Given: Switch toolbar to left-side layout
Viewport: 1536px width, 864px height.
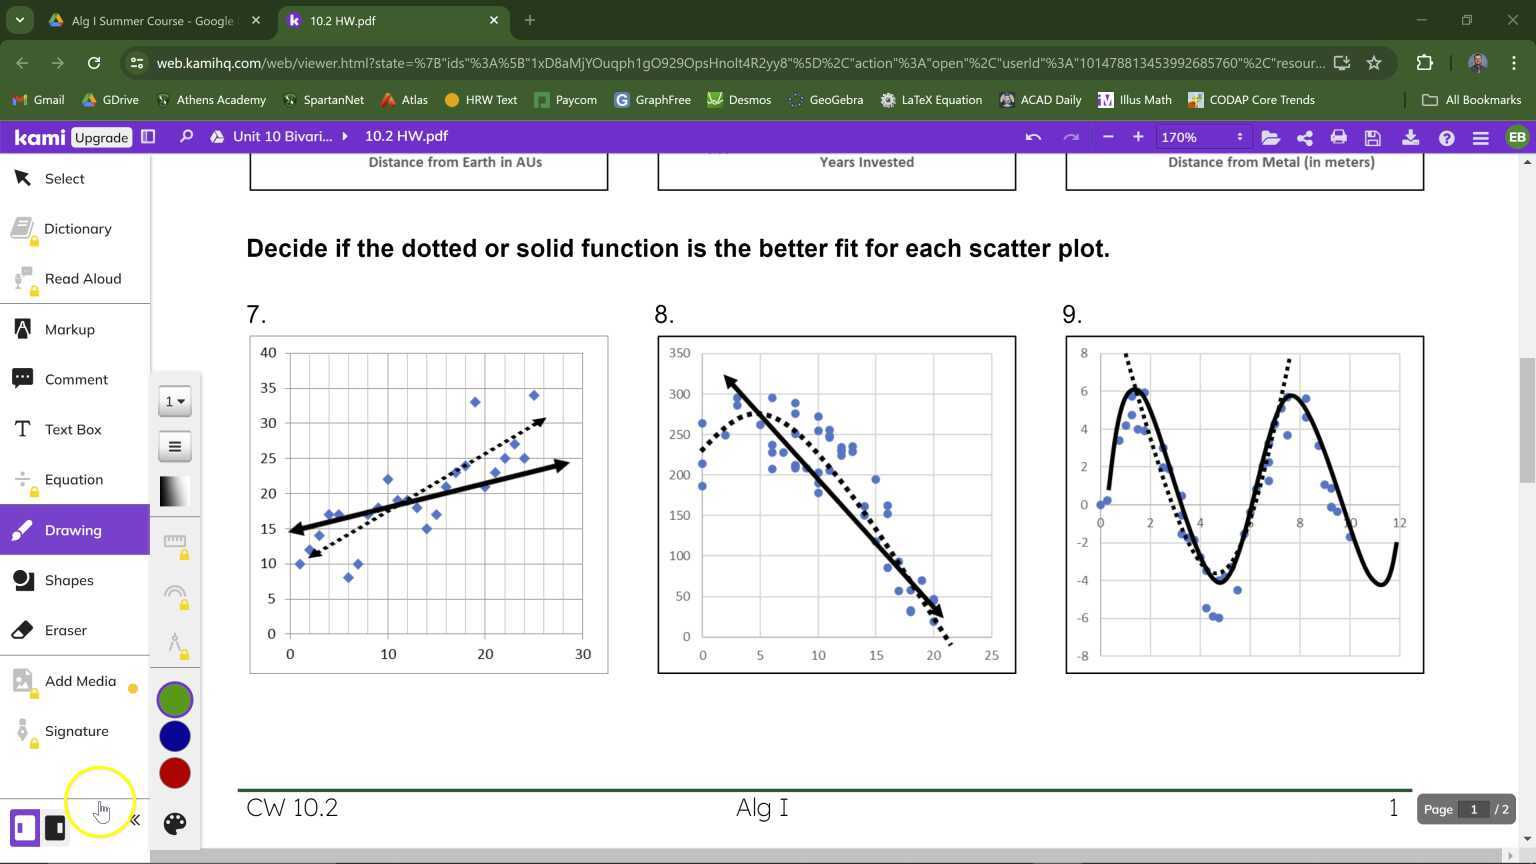Looking at the screenshot, I should (x=25, y=828).
